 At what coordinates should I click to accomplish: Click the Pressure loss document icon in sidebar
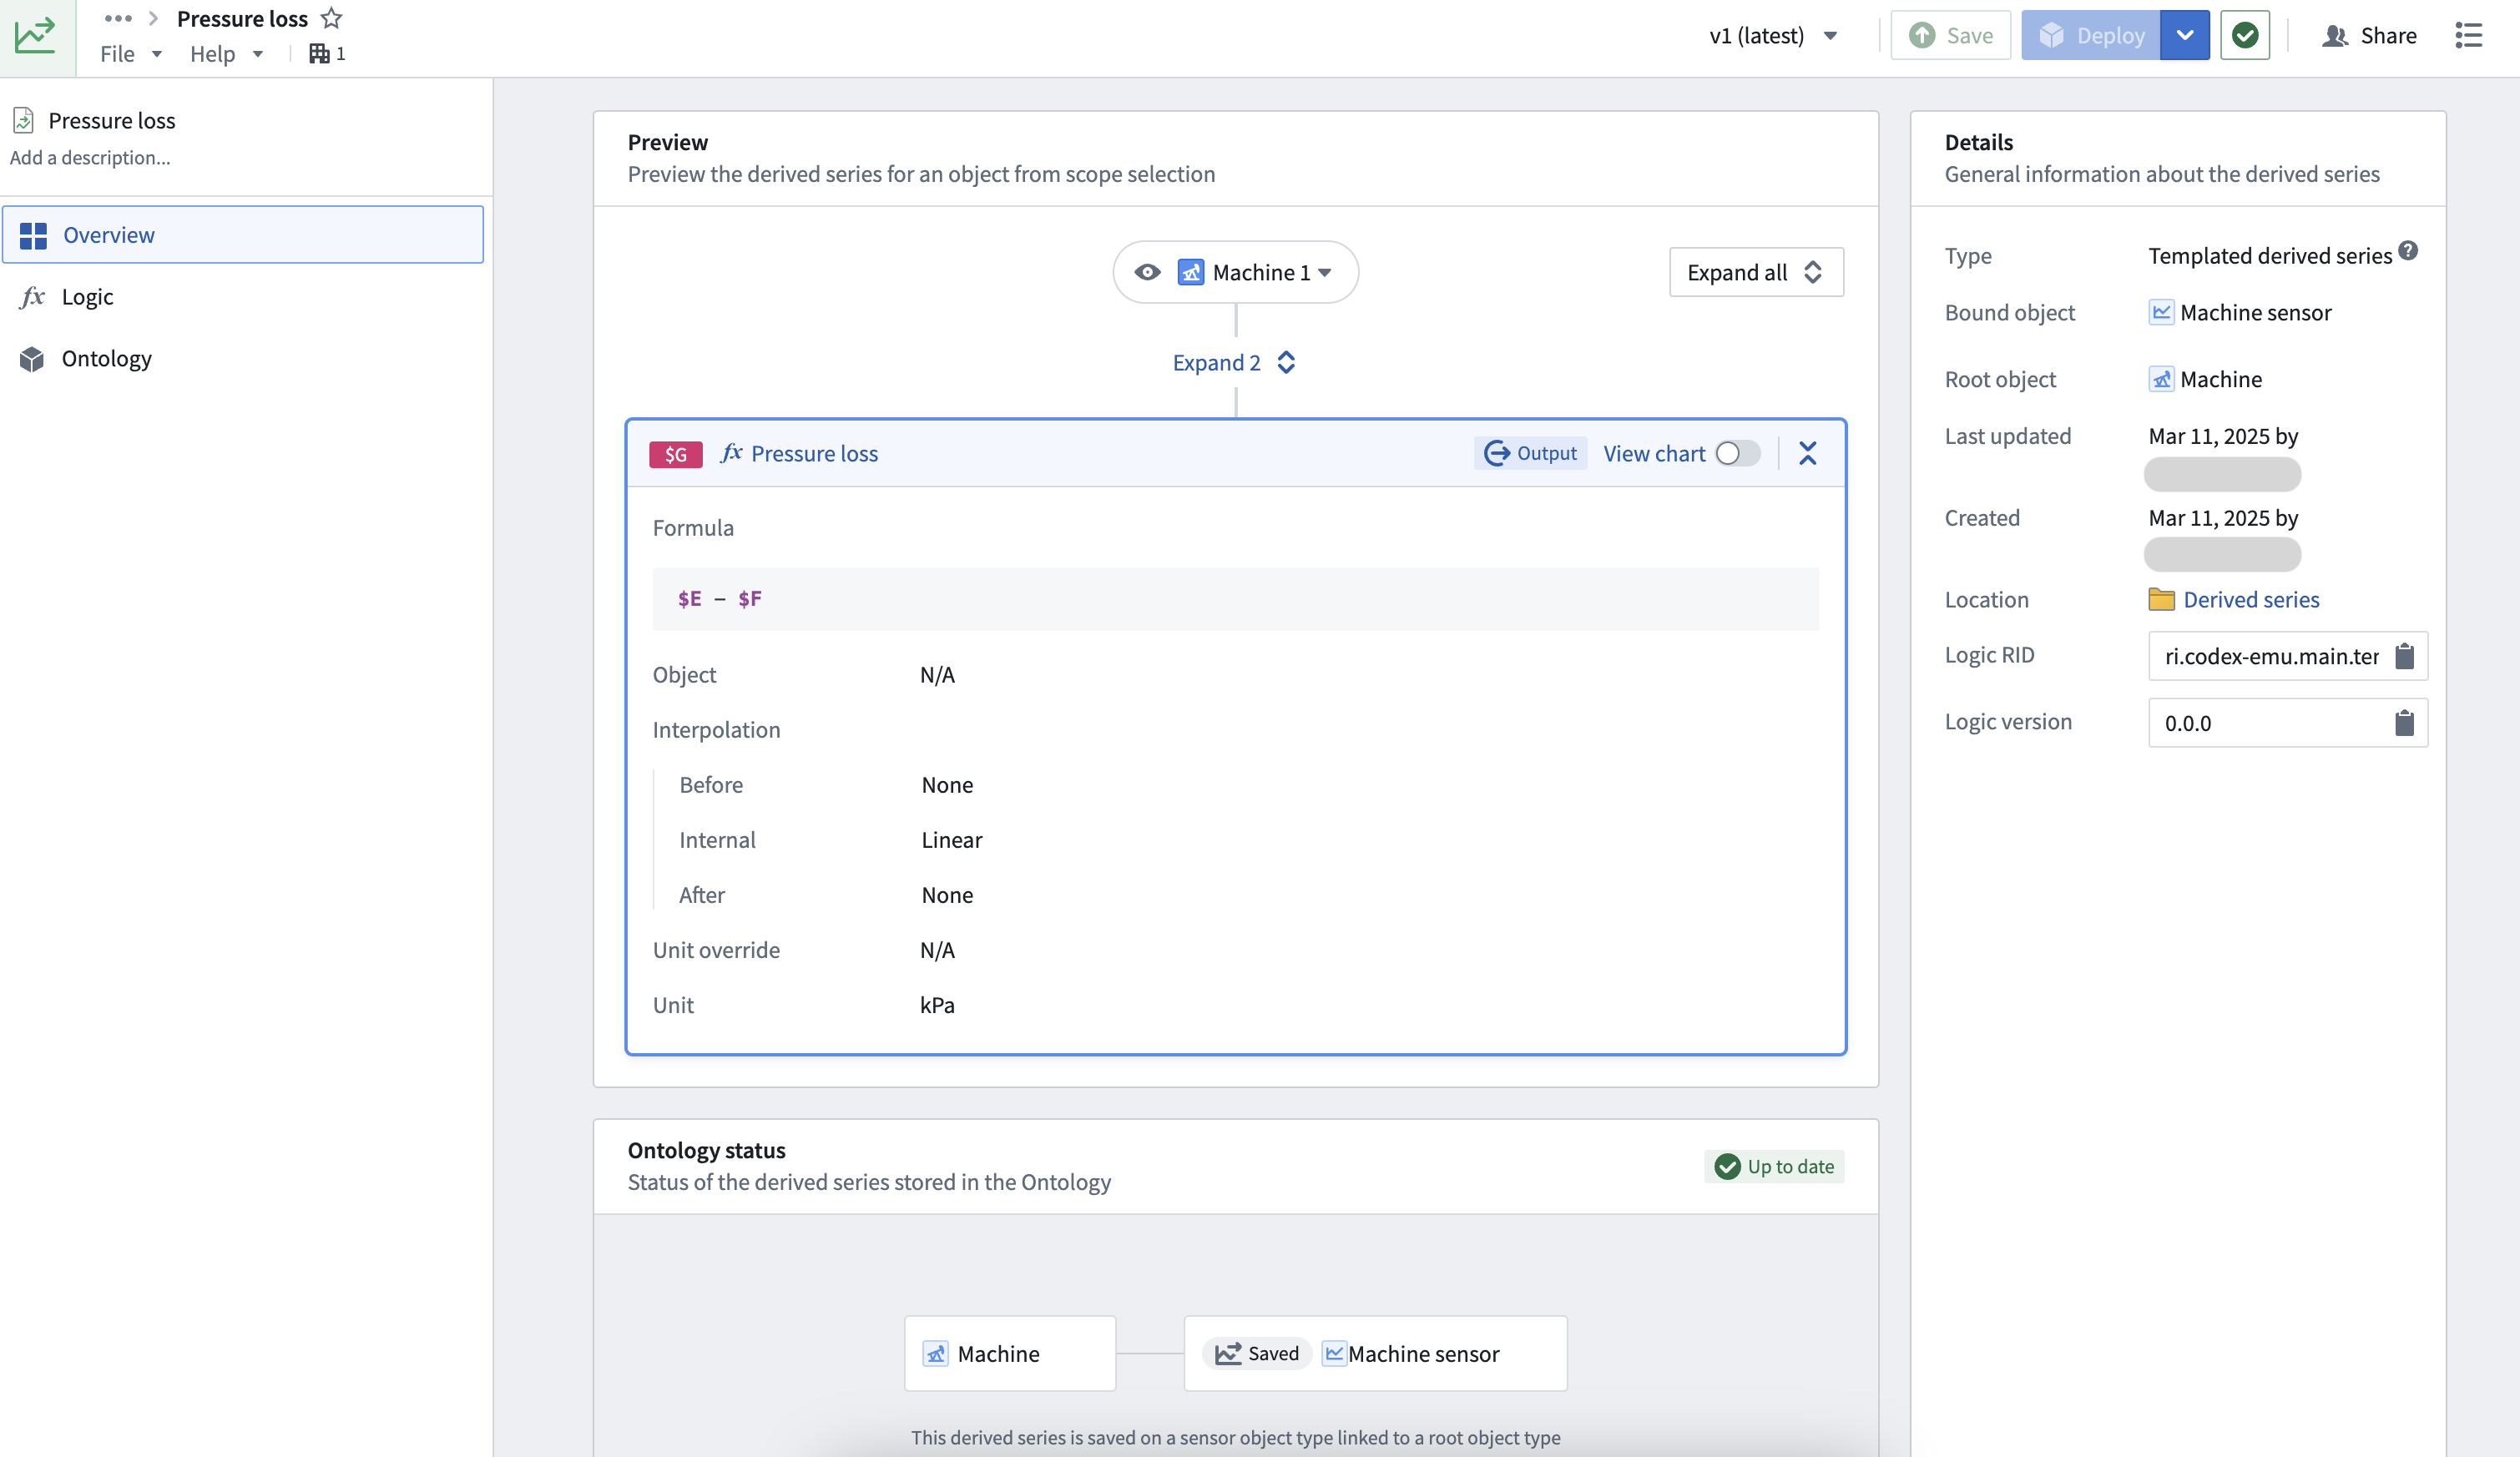click(23, 120)
